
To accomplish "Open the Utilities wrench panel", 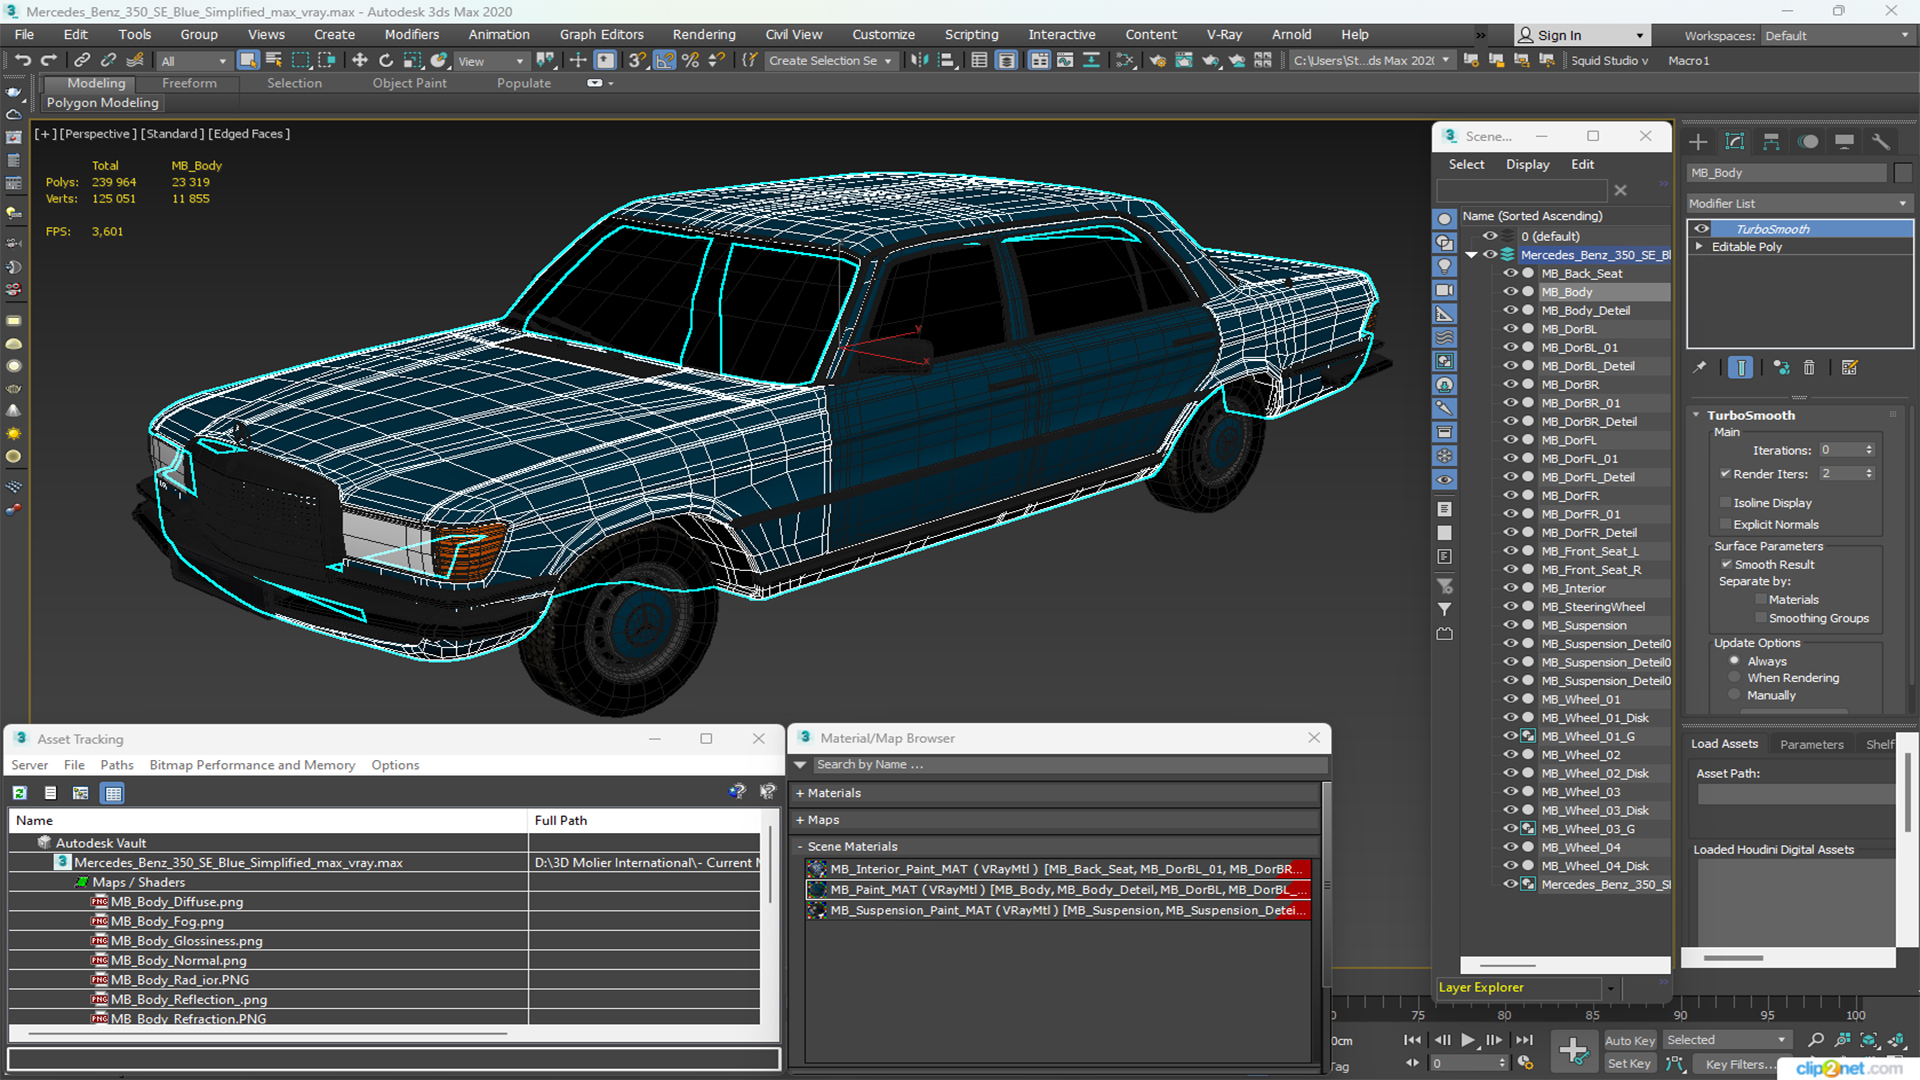I will click(1881, 142).
